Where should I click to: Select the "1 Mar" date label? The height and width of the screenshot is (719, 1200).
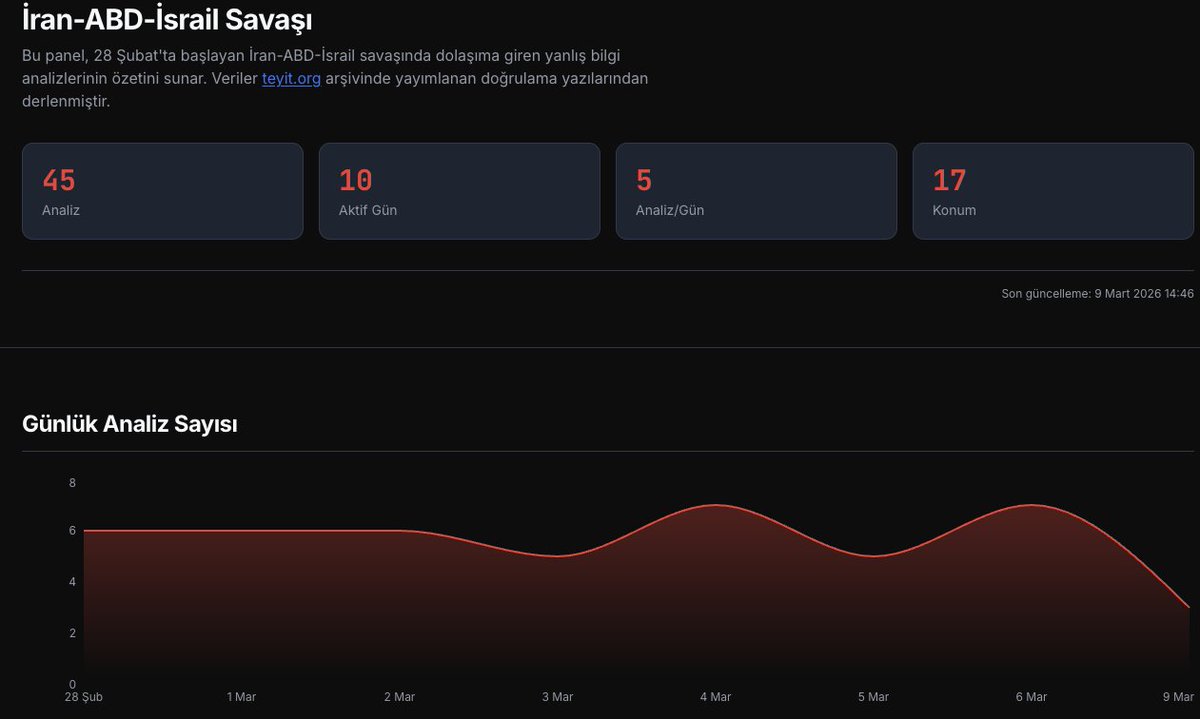click(241, 697)
